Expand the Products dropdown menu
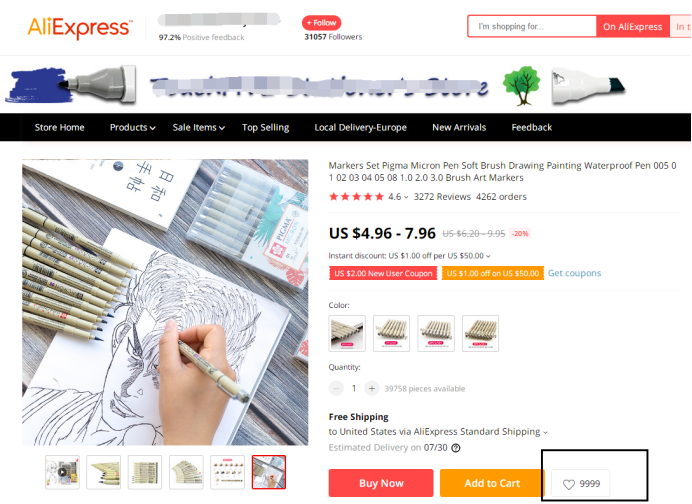 (132, 128)
